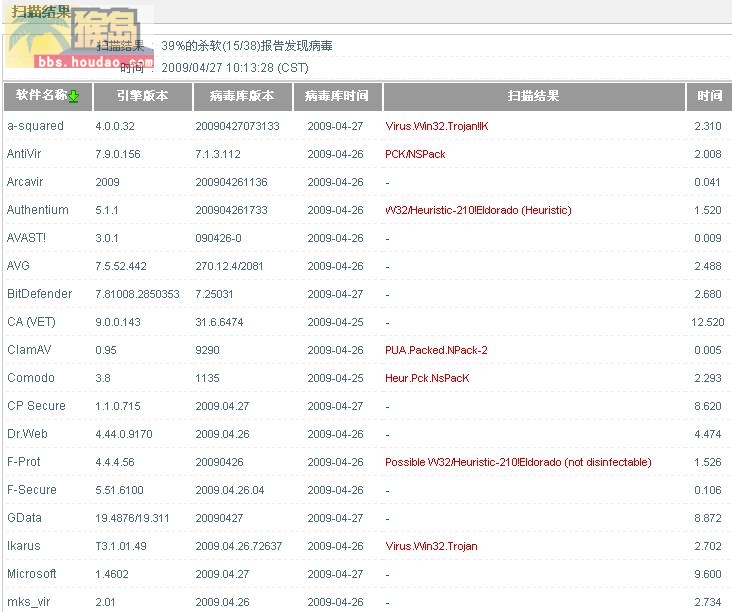Select the mks_vir software name
Screen dimensions: 732x612
pyautogui.click(x=28, y=602)
